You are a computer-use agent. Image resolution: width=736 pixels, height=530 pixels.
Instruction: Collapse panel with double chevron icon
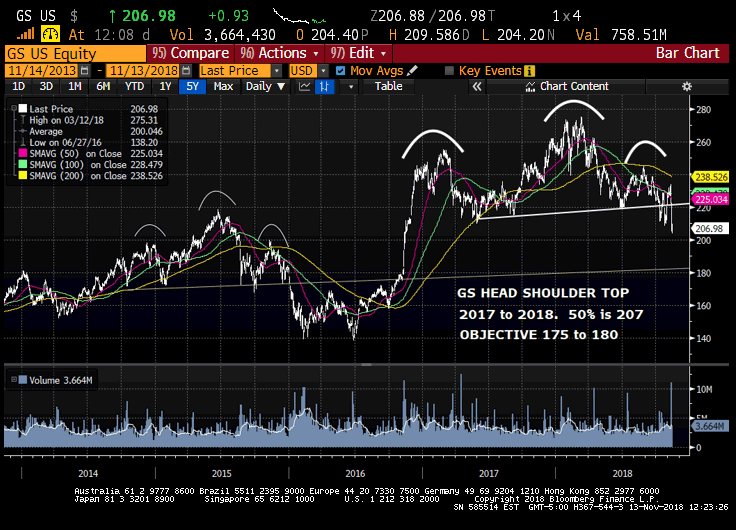pos(477,86)
